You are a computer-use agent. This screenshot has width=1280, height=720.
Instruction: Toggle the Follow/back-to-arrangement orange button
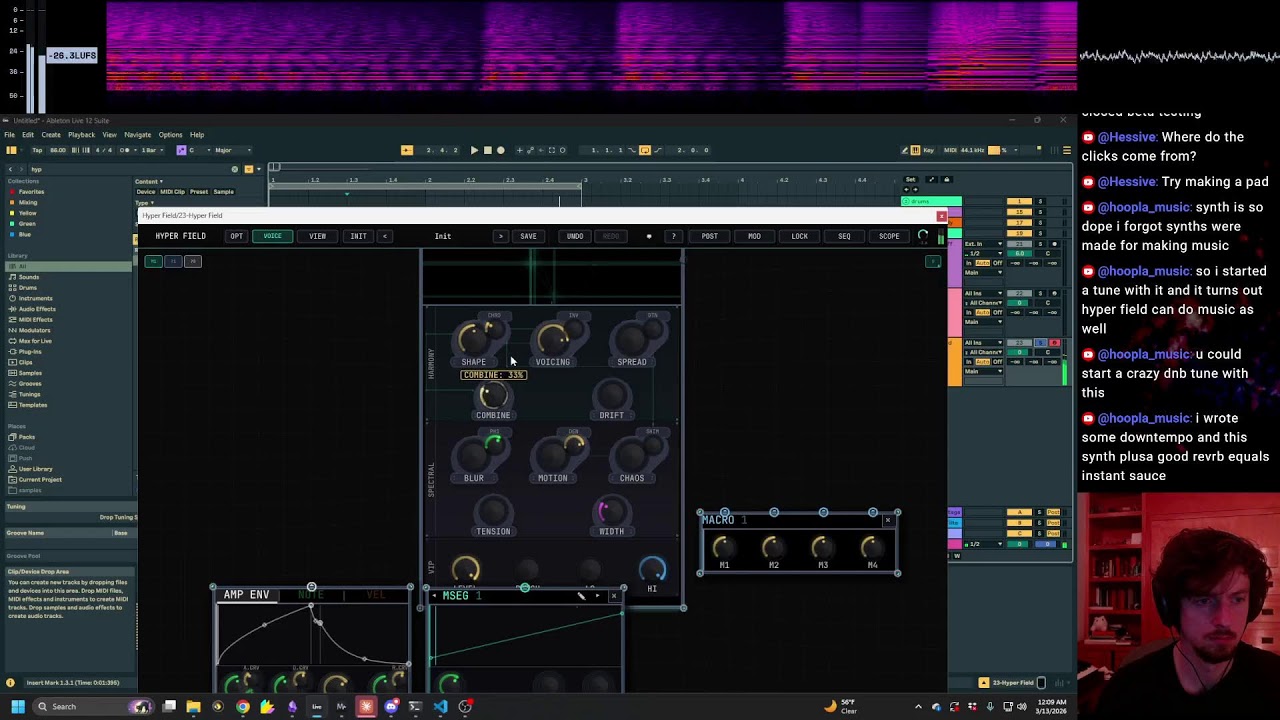[407, 150]
